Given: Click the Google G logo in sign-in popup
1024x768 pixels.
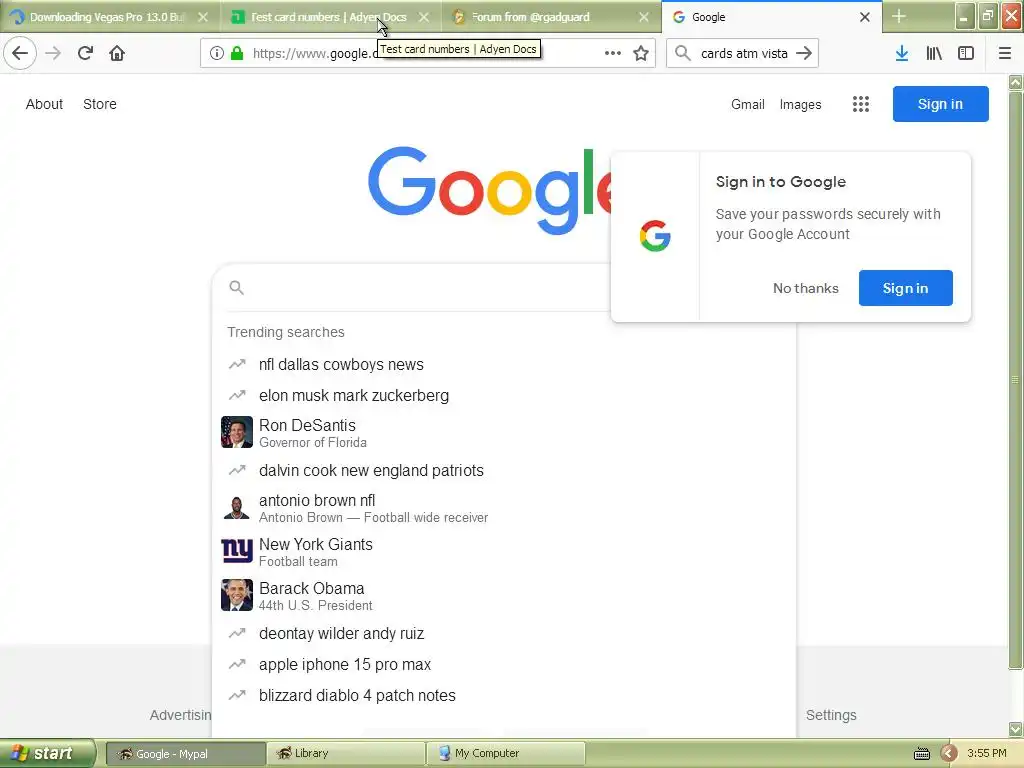Looking at the screenshot, I should click(655, 236).
